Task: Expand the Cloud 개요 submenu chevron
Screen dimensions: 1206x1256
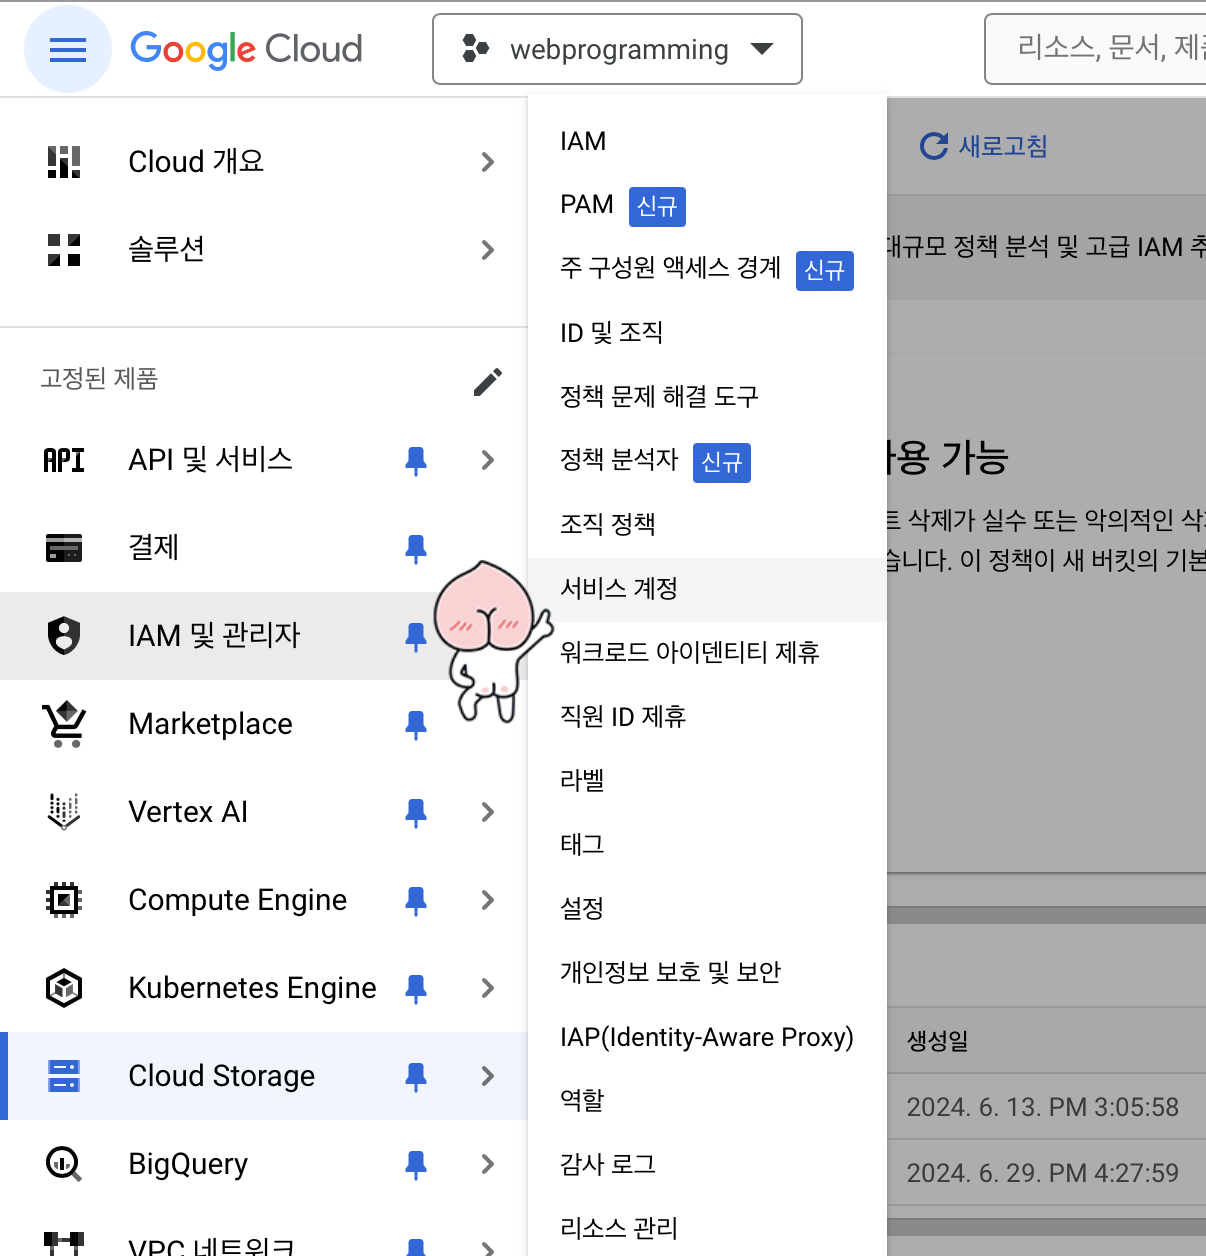Action: tap(488, 162)
